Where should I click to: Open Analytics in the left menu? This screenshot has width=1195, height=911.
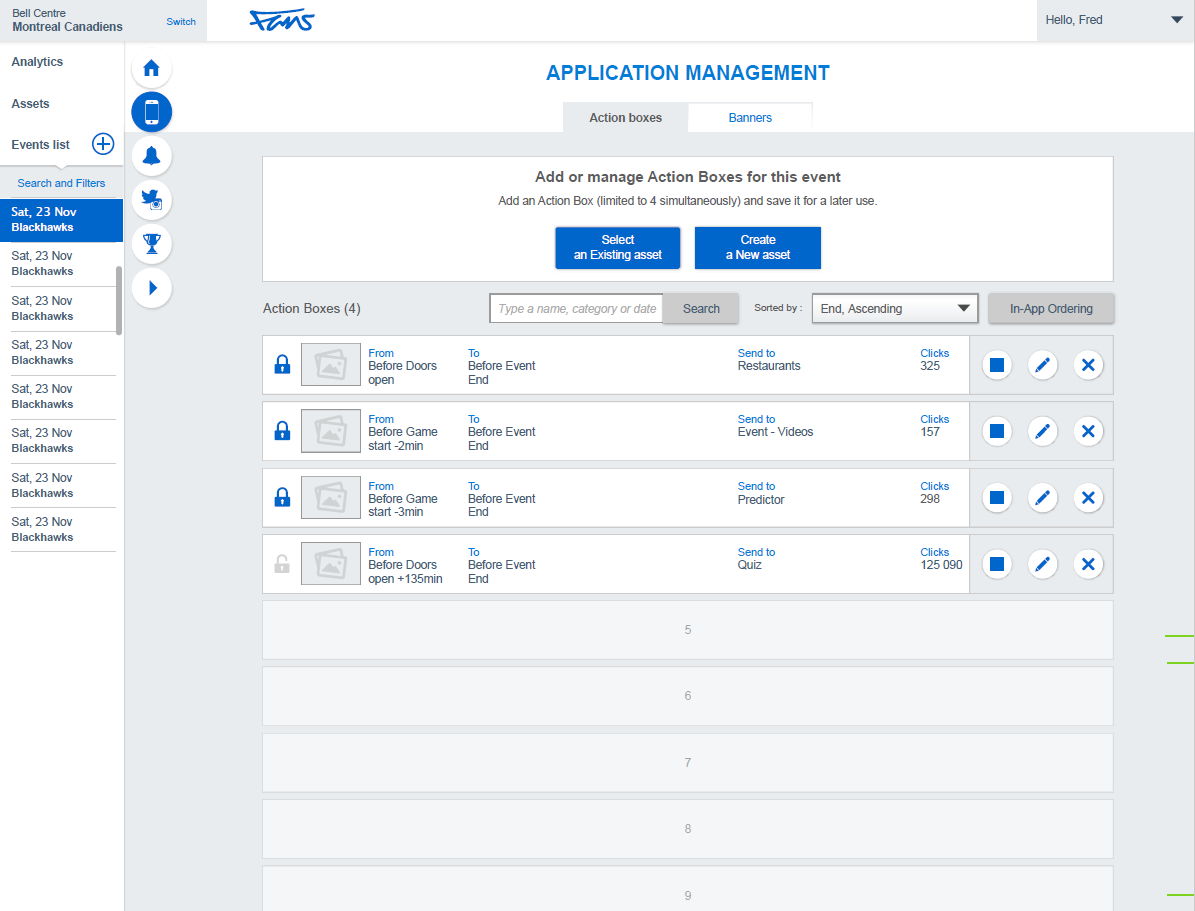[x=37, y=62]
